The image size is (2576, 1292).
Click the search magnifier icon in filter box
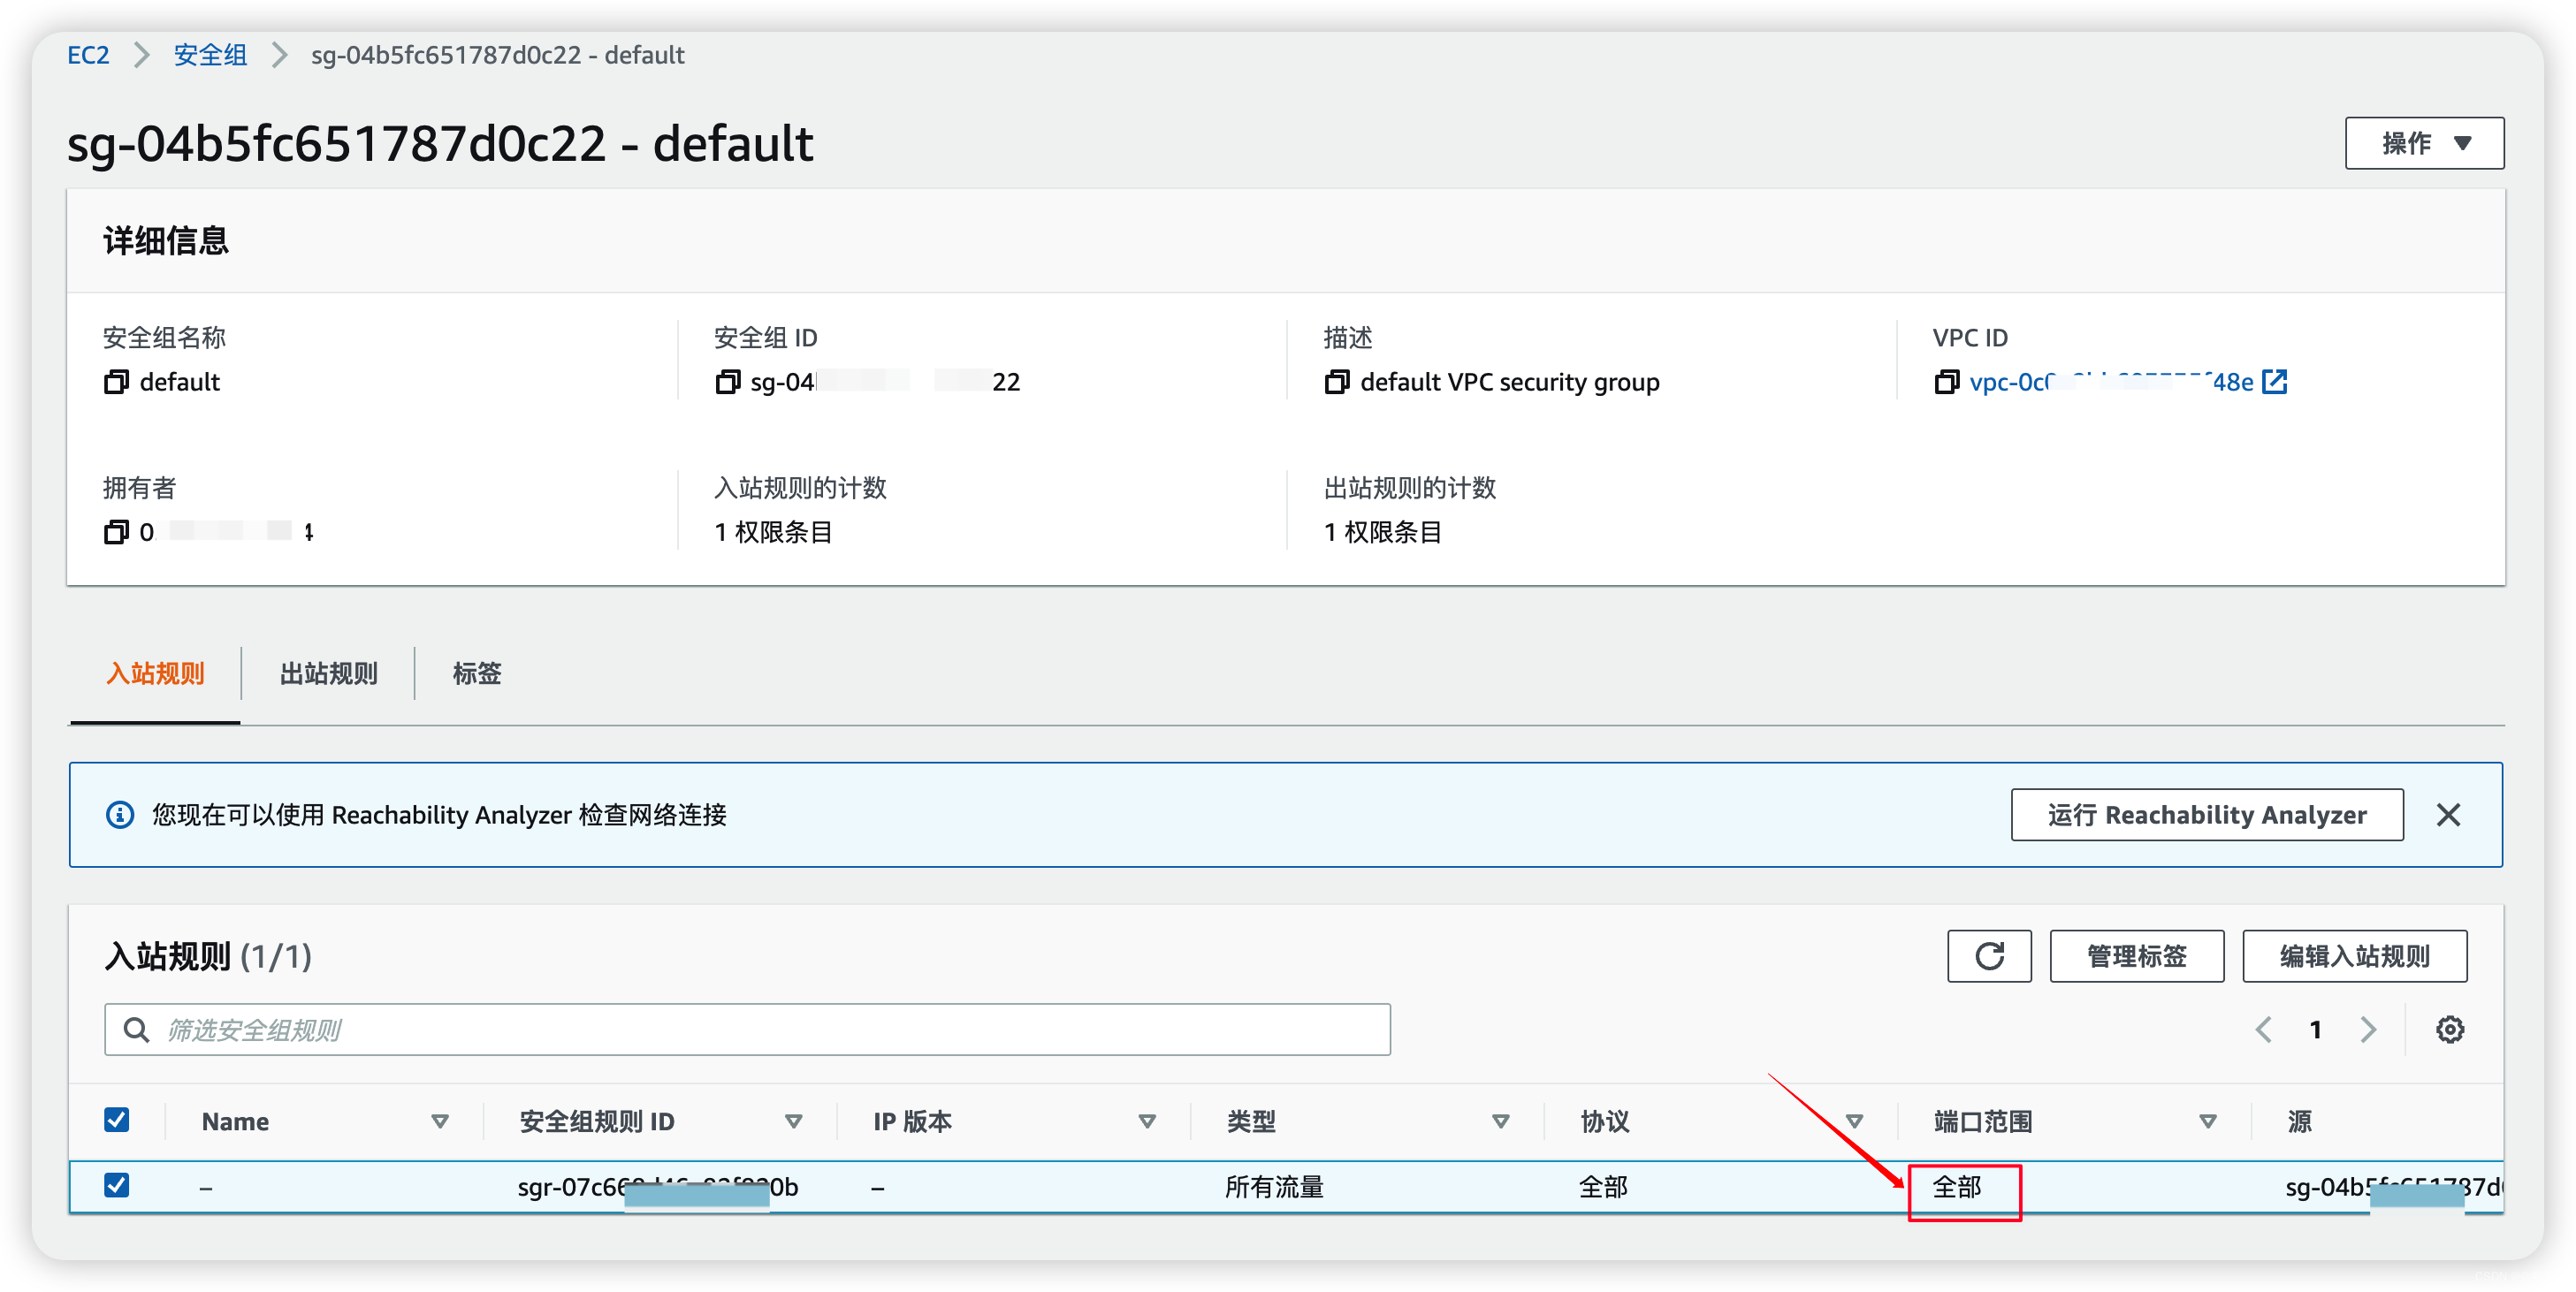coord(136,1029)
